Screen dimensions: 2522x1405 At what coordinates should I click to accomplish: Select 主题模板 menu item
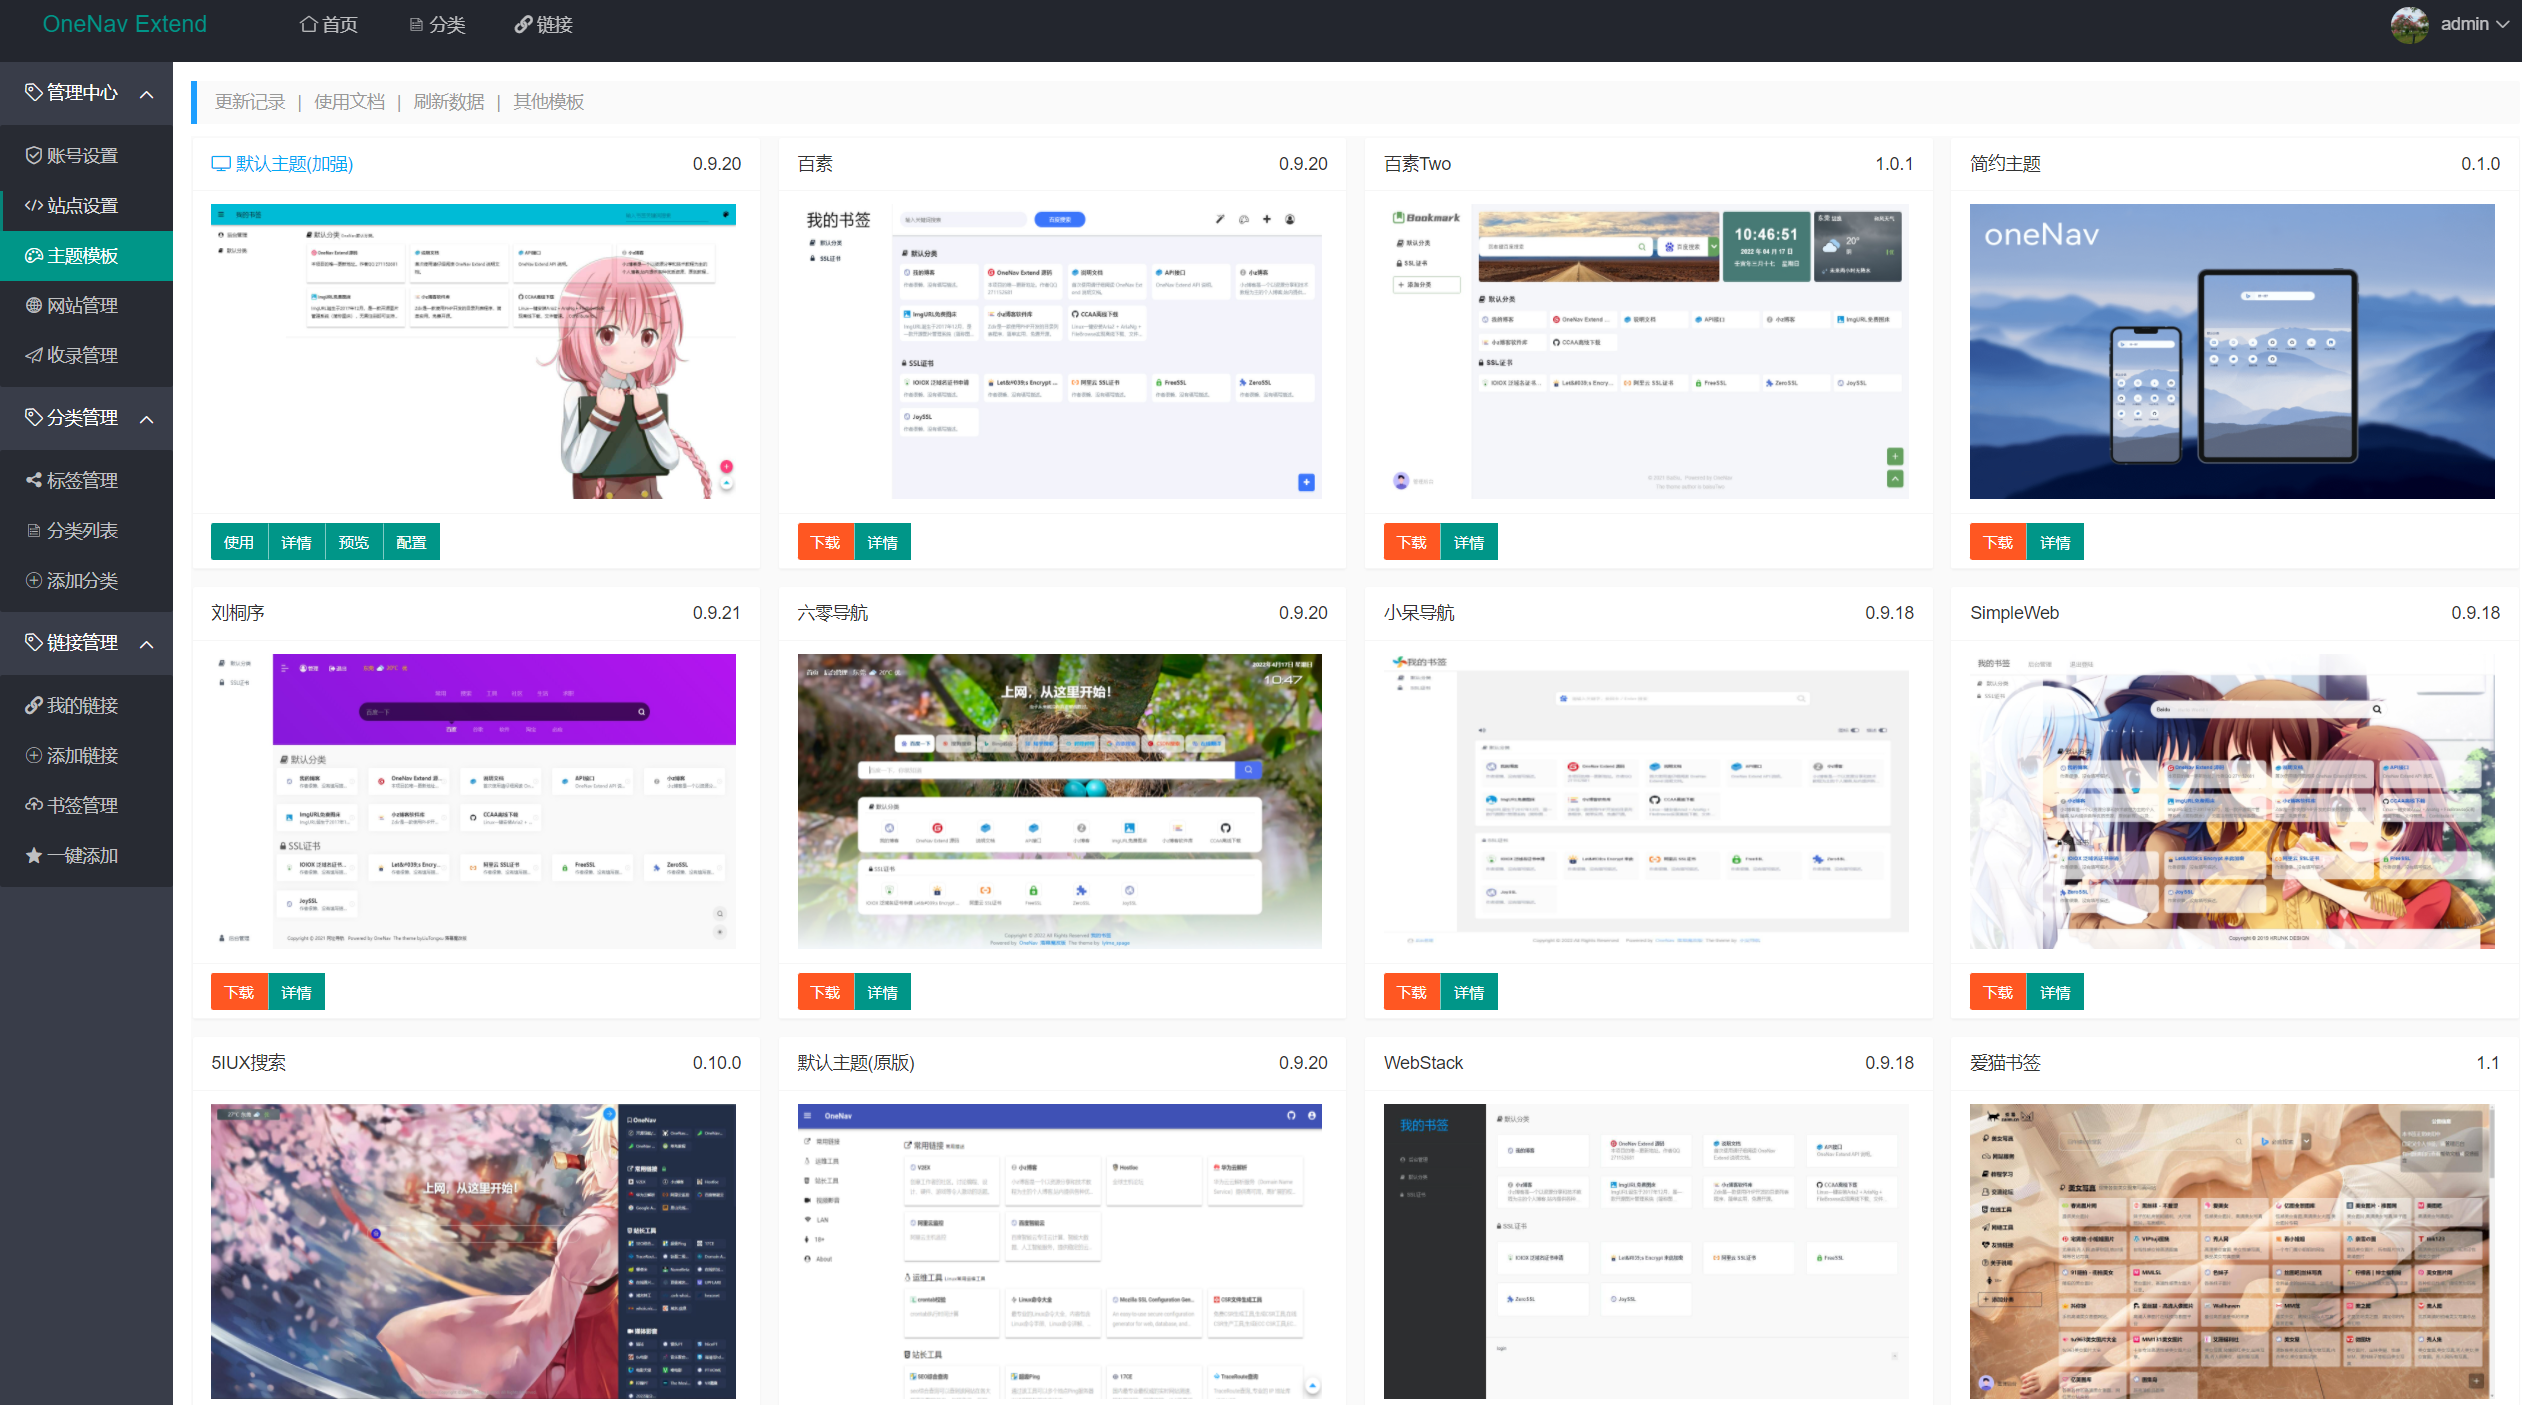point(82,255)
